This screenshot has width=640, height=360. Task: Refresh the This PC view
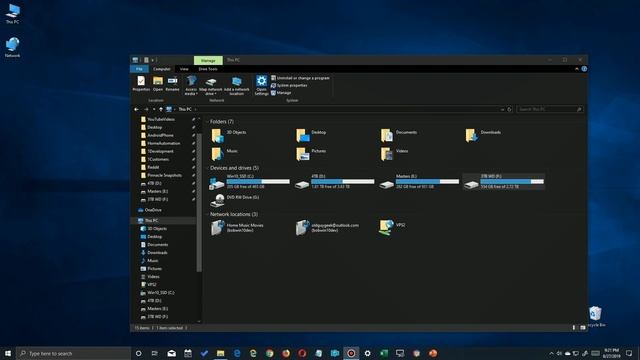[509, 109]
